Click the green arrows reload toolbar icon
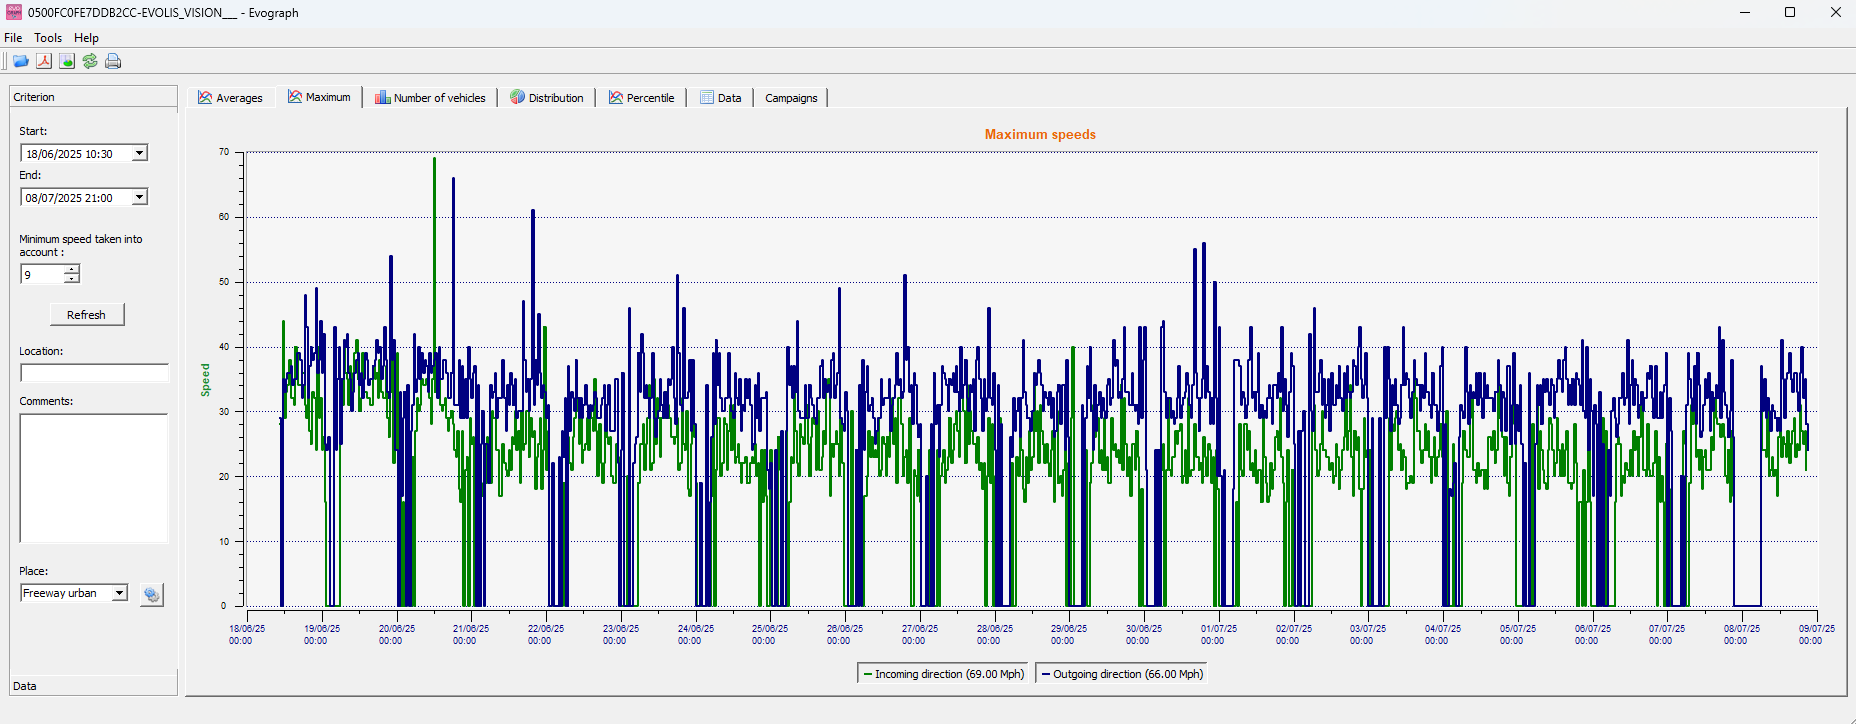Viewport: 1856px width, 724px height. click(x=90, y=61)
